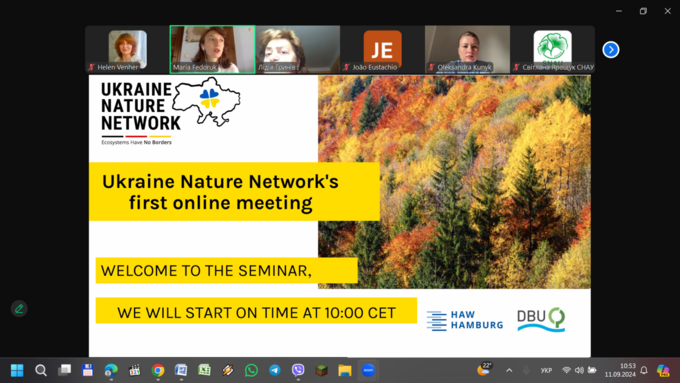Select Oleksandra Kunyk's video tile
This screenshot has height=383, width=680.
click(x=467, y=49)
